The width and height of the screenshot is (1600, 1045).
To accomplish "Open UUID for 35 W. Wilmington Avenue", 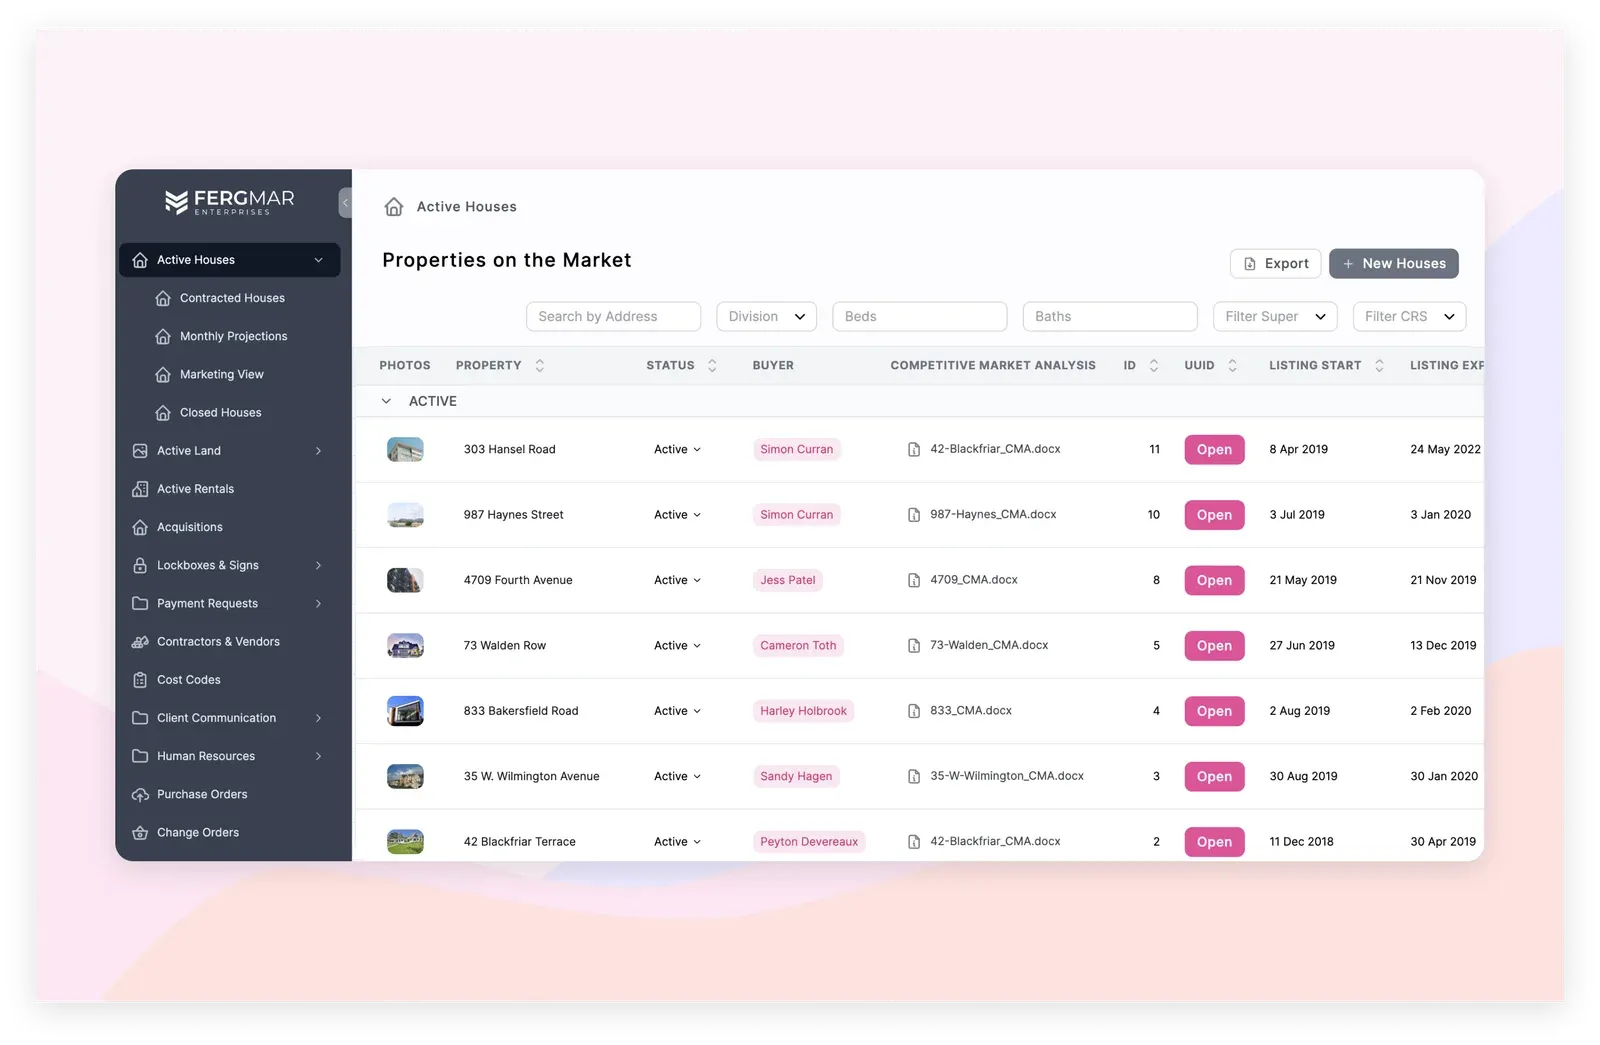I will click(1214, 777).
